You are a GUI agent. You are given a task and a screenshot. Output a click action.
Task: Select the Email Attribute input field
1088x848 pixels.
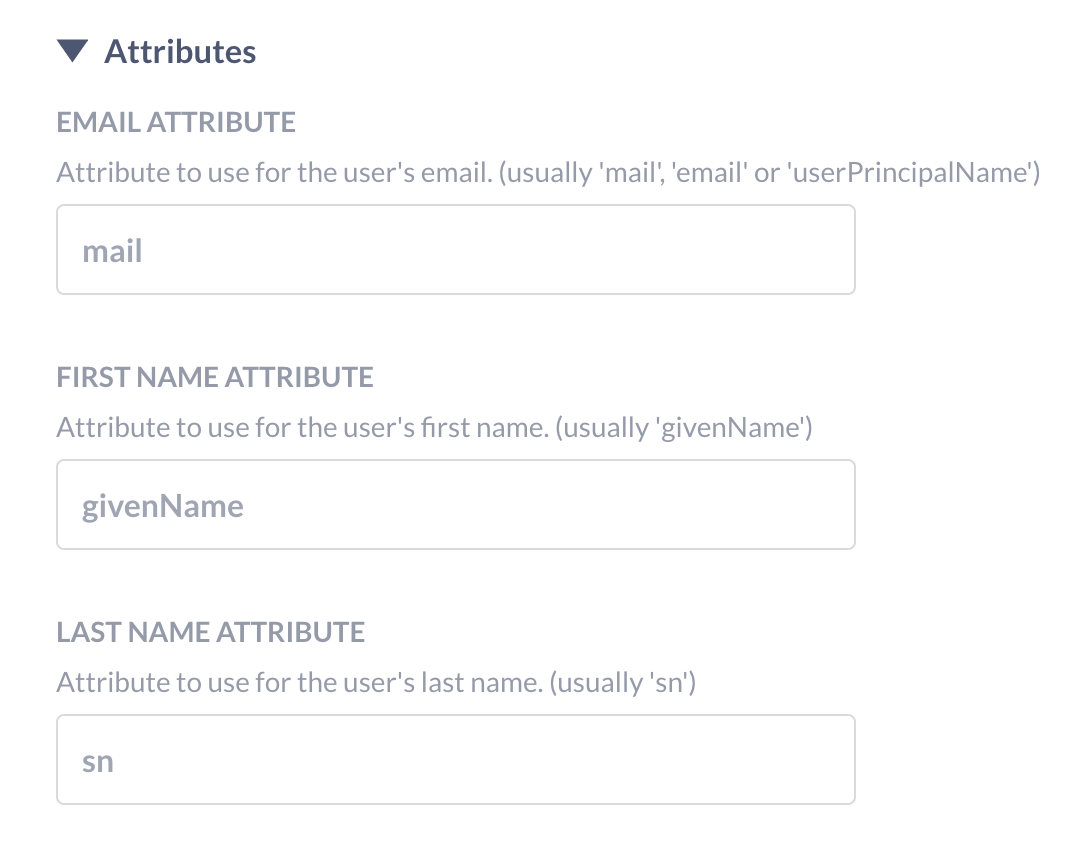[x=455, y=249]
